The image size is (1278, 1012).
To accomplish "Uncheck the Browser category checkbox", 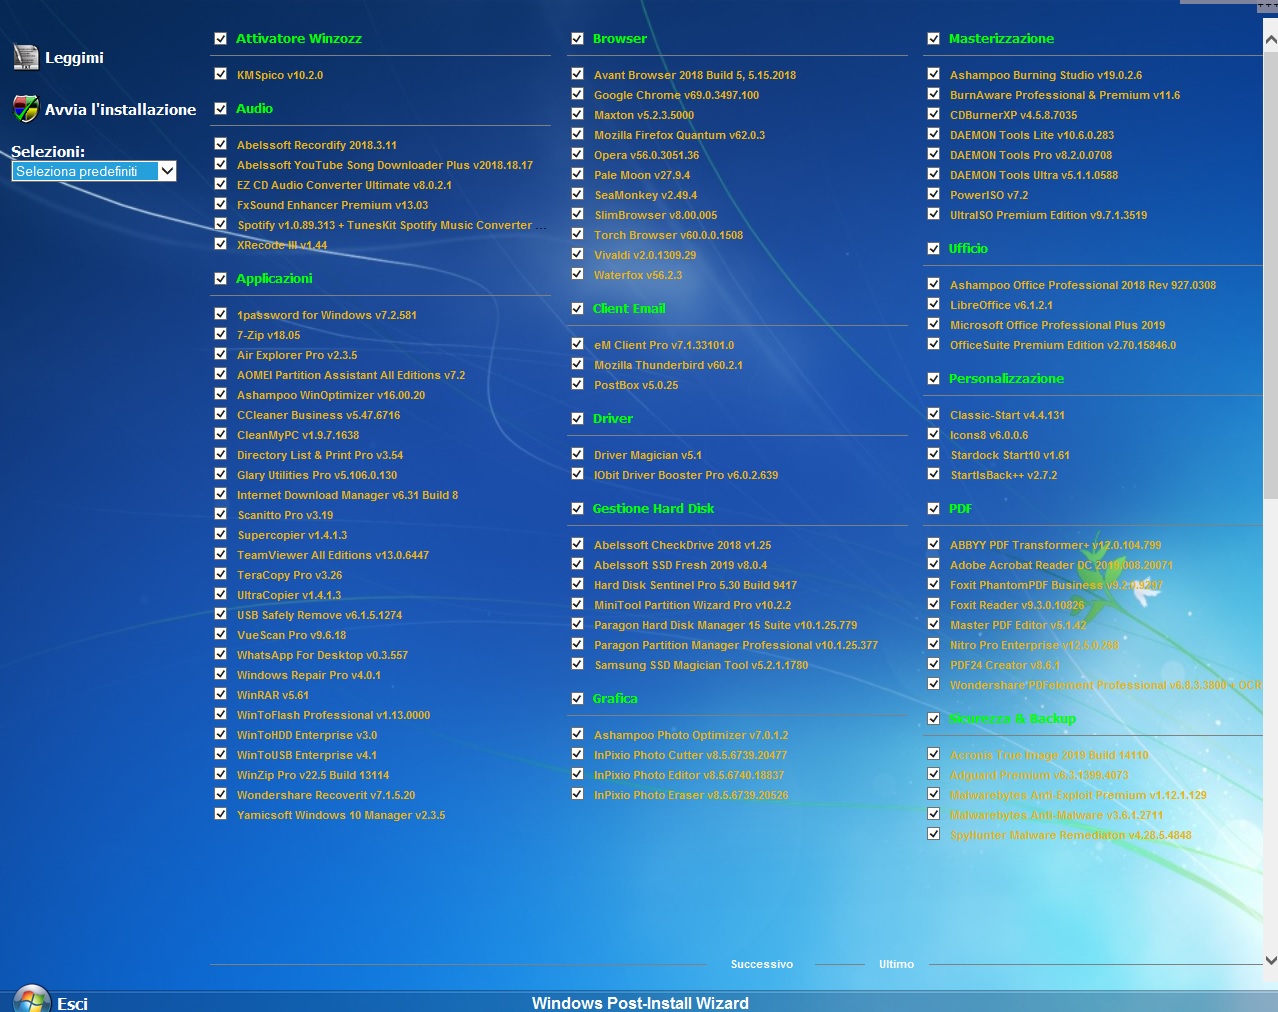I will [x=578, y=38].
